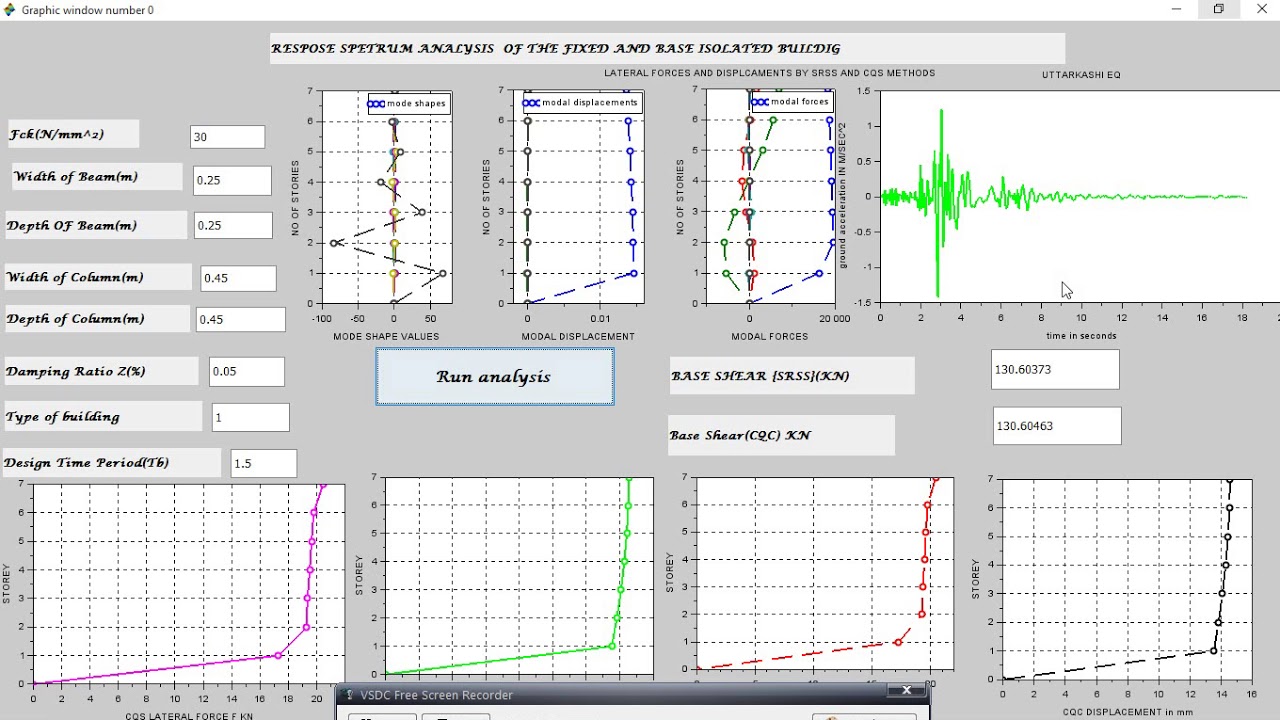This screenshot has height=720, width=1280.
Task: Click the modal forces legend box
Action: 791,101
